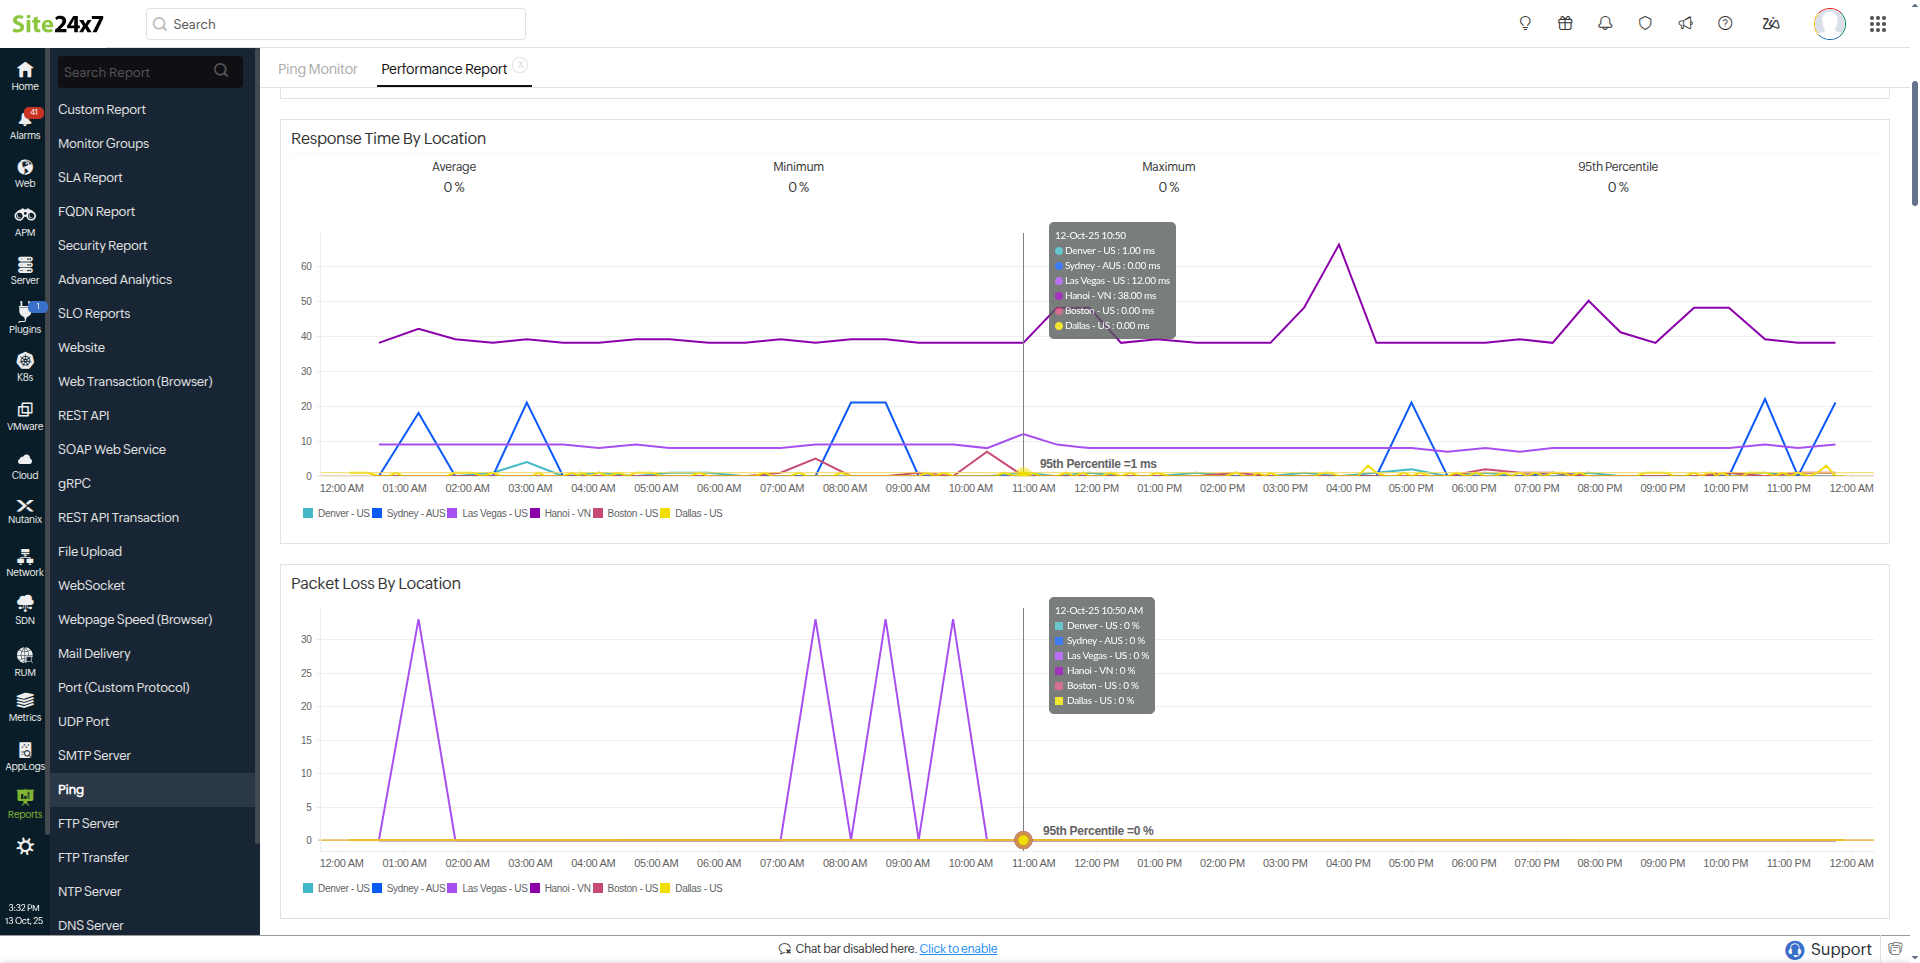Open the Plugins section with badge
1920x963 pixels.
pyautogui.click(x=24, y=317)
